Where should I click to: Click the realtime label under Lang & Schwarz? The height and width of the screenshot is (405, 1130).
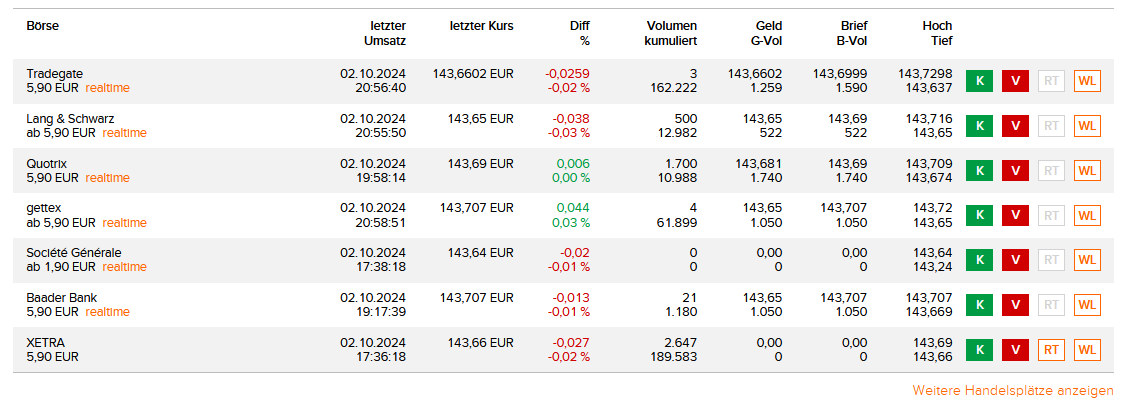[124, 133]
